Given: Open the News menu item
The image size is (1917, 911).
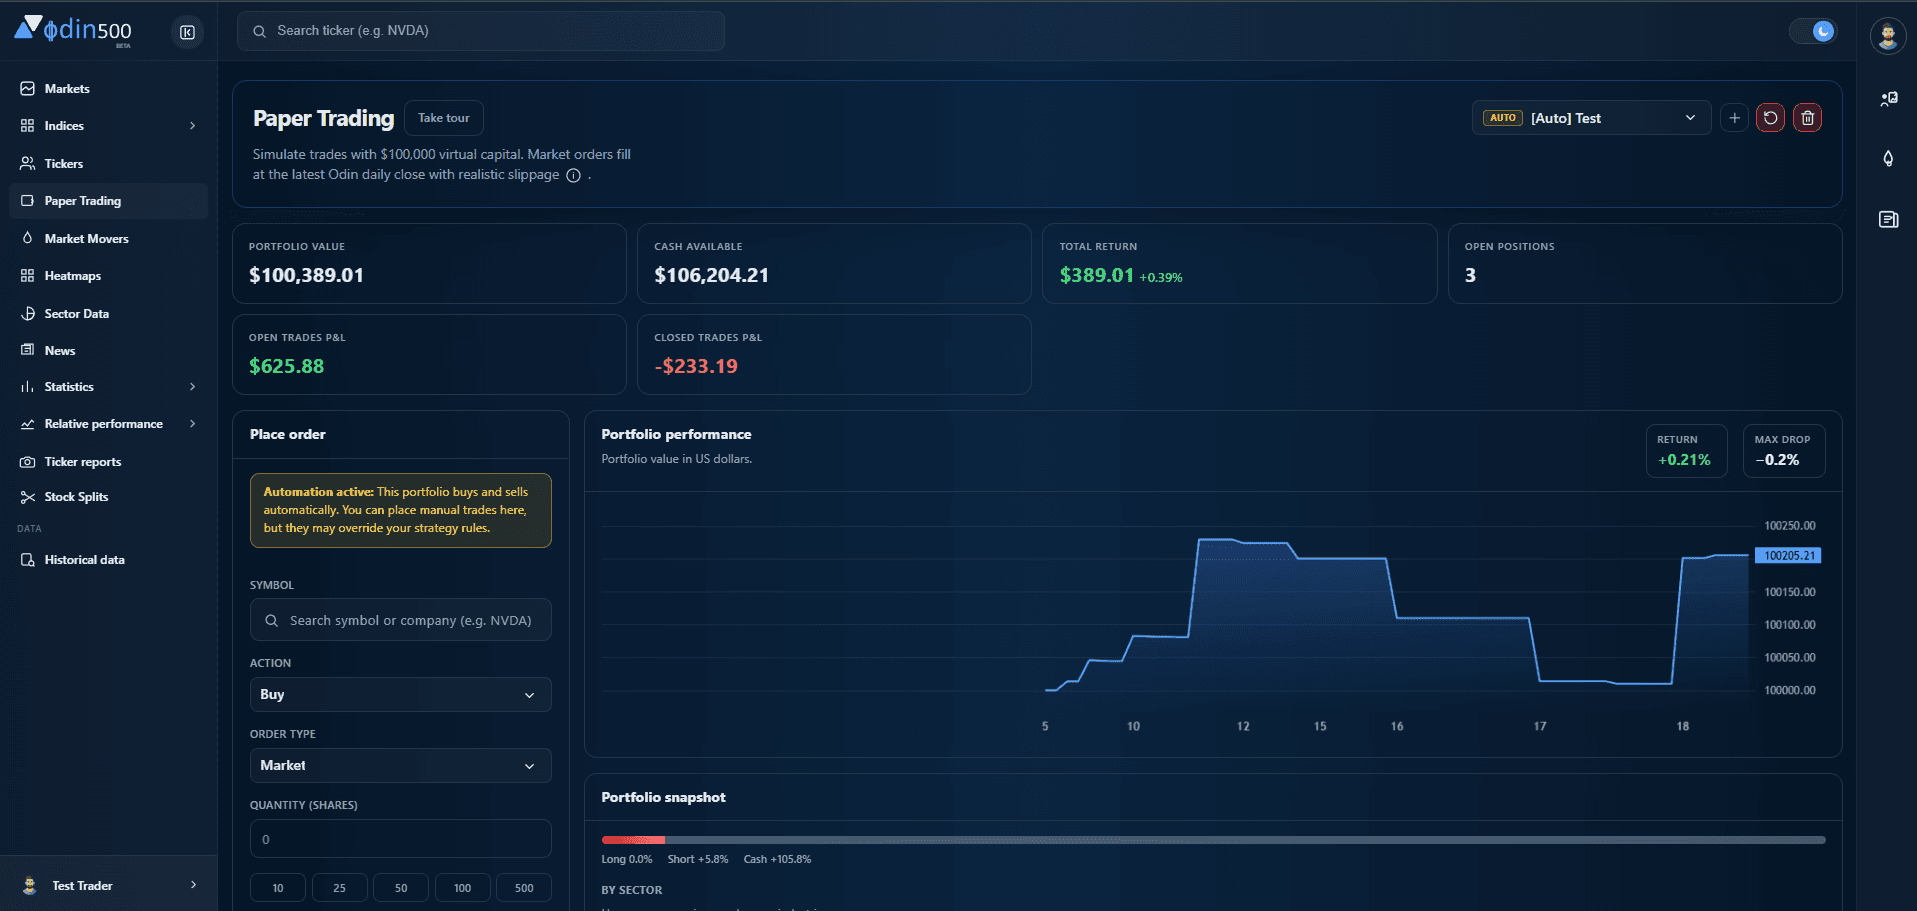Looking at the screenshot, I should click(x=109, y=351).
